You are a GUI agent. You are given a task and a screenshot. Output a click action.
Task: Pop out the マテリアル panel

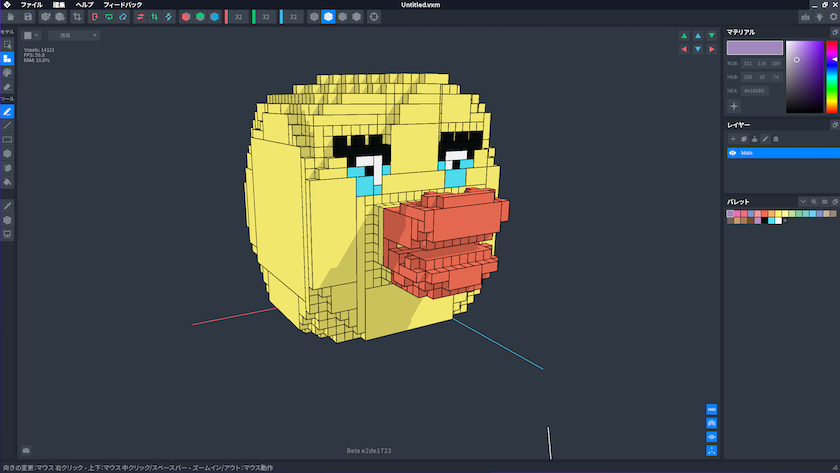[x=835, y=32]
